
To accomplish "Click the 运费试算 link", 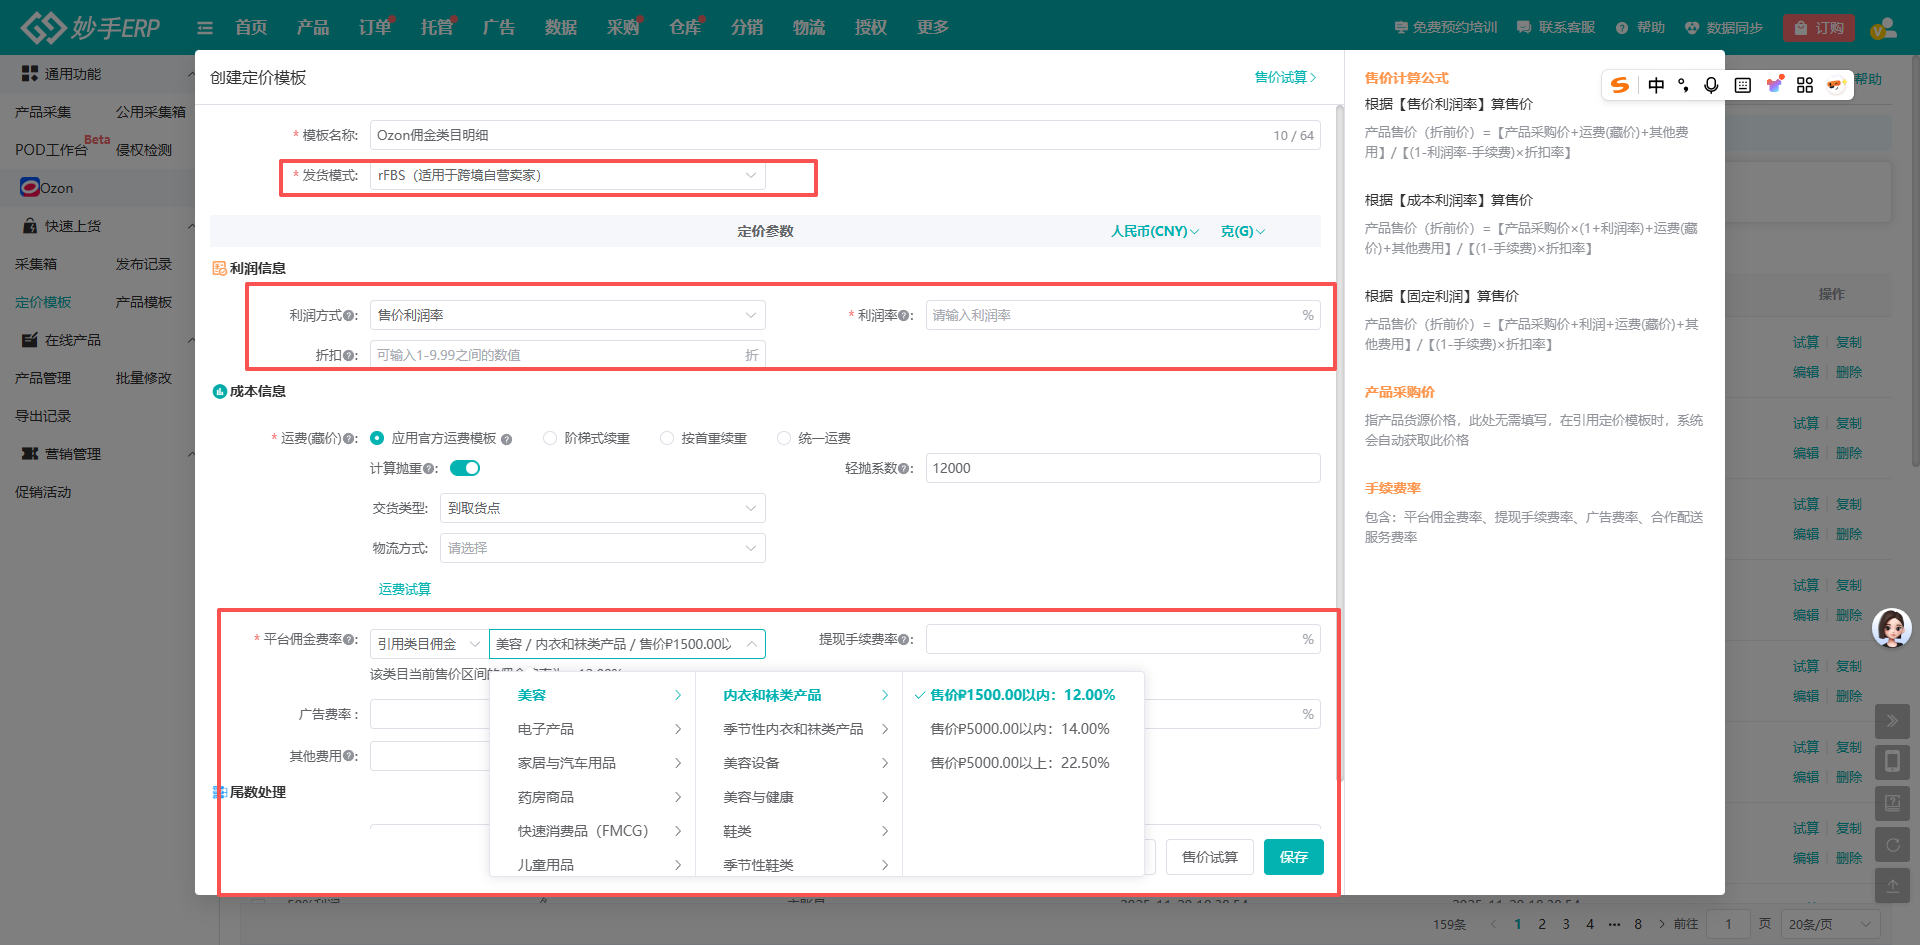I will coord(405,589).
